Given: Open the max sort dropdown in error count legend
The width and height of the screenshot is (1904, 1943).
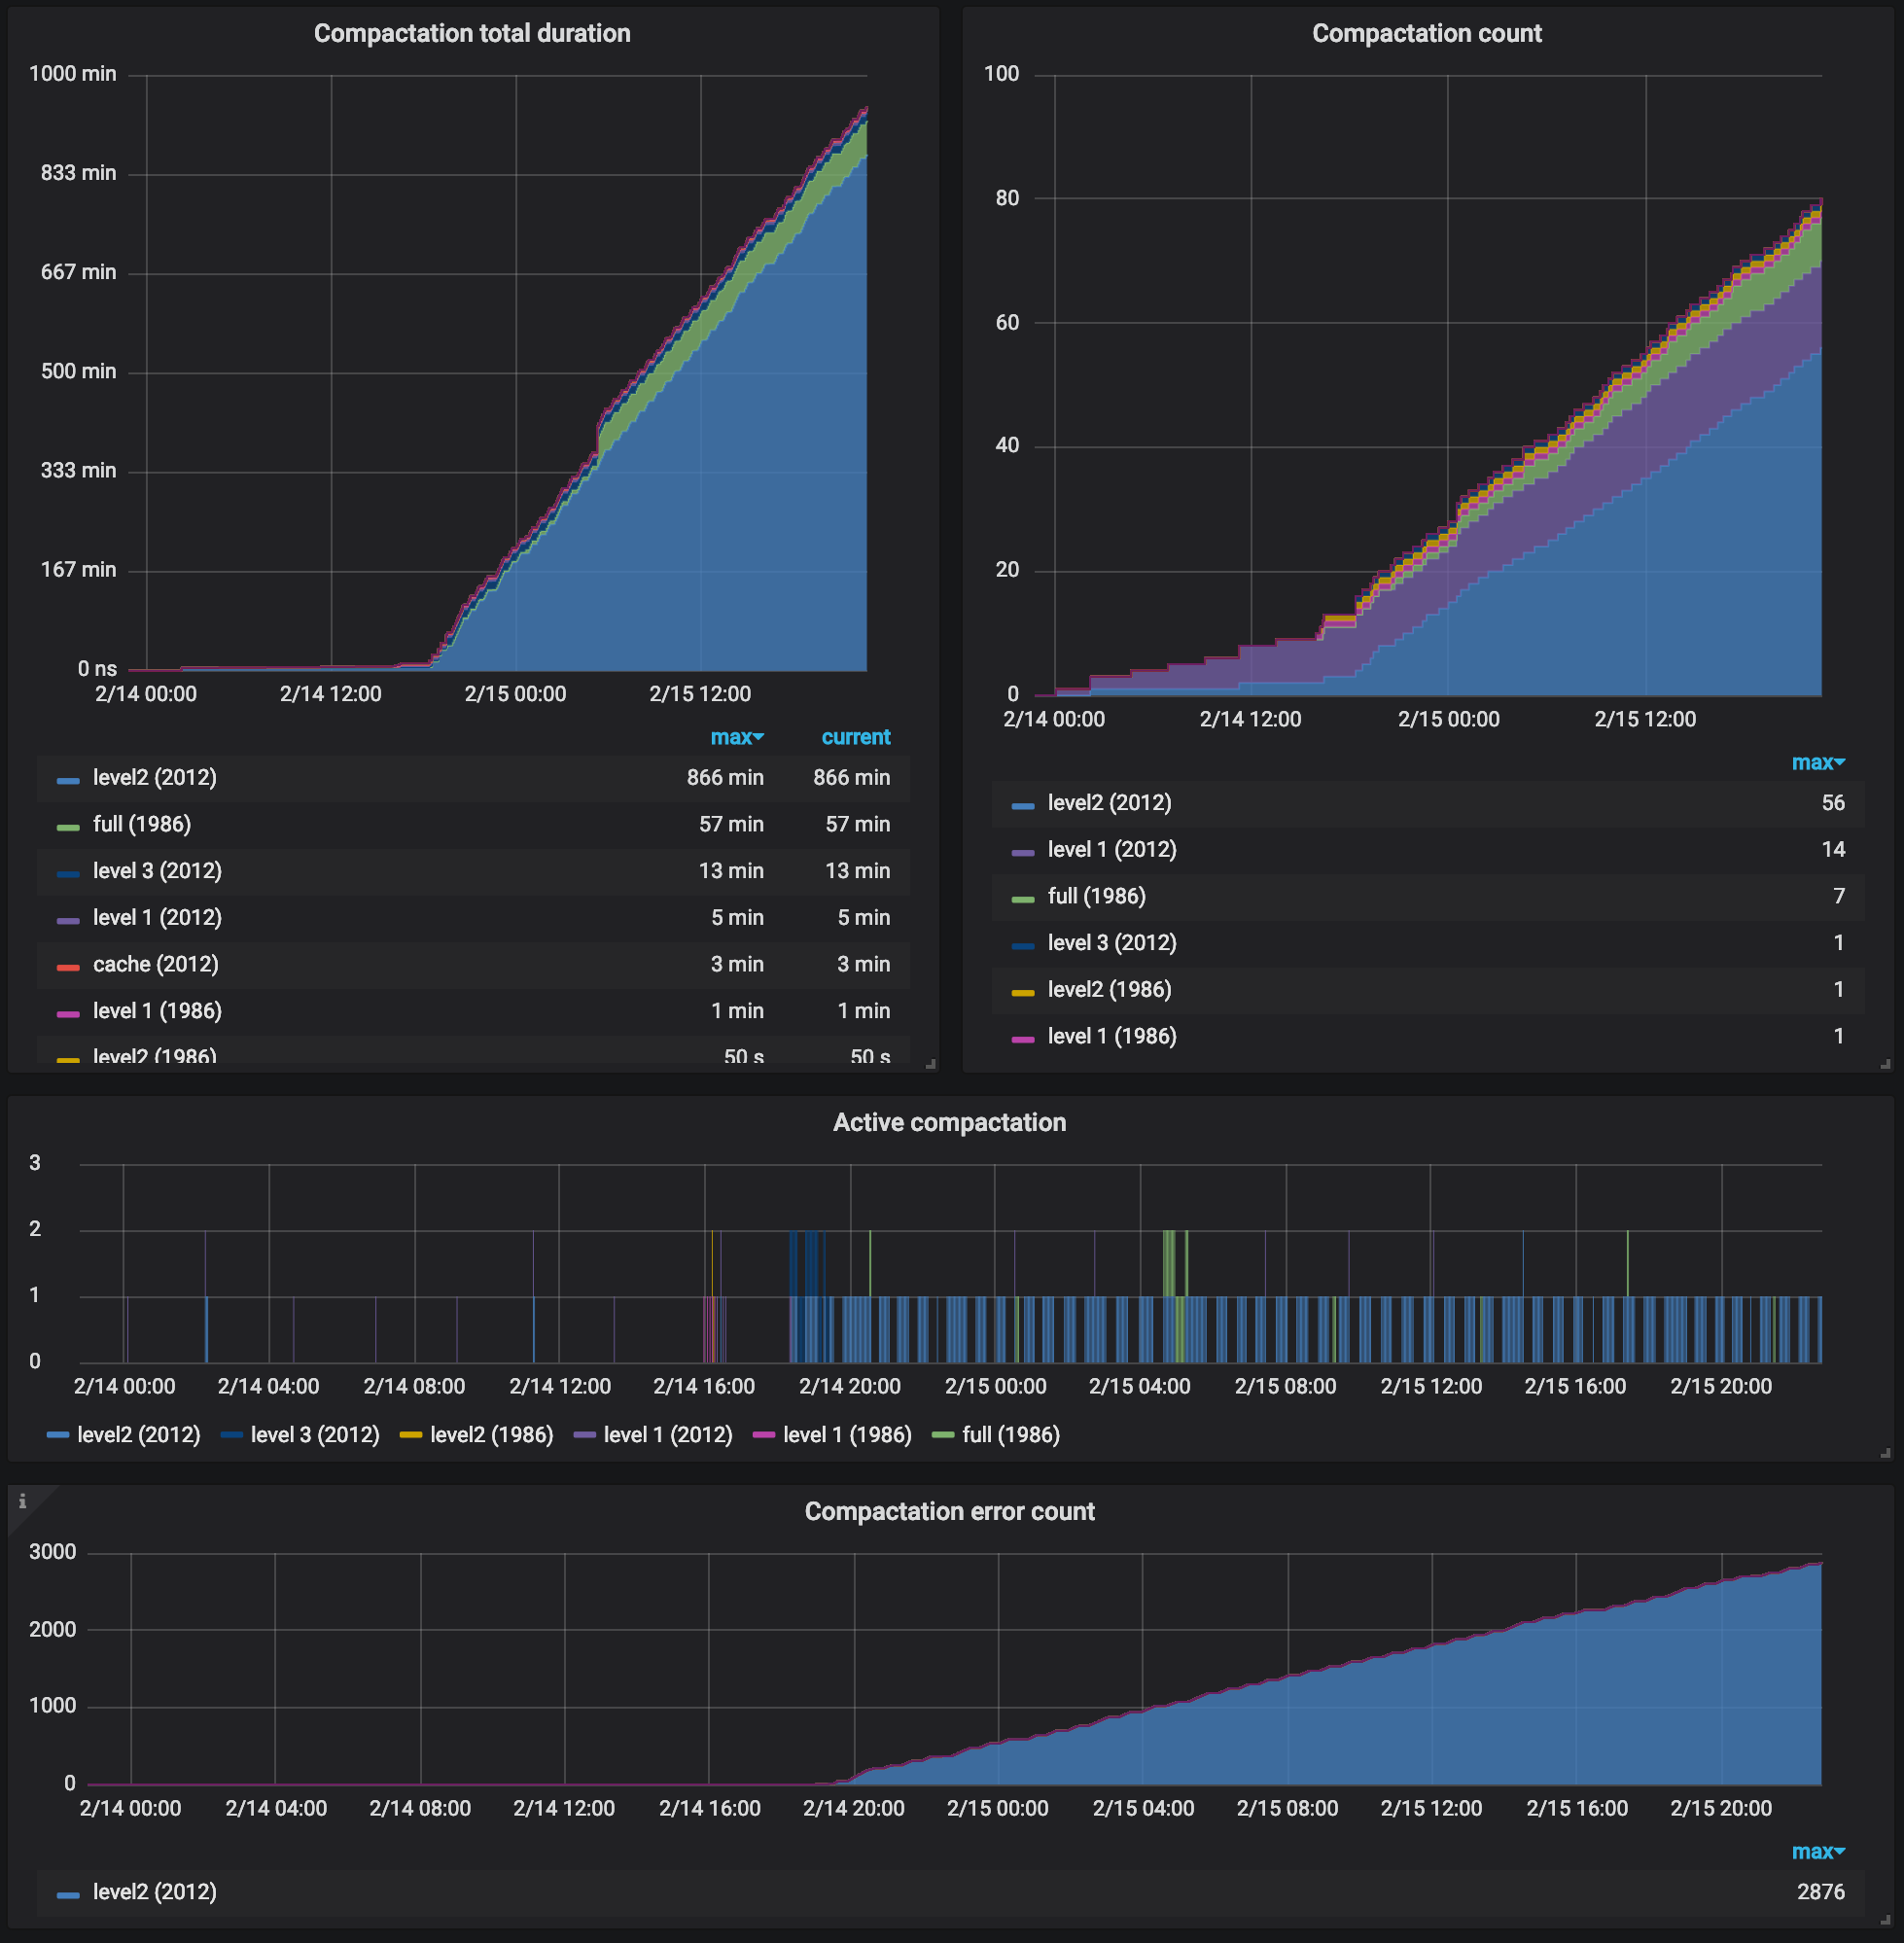Looking at the screenshot, I should (x=1822, y=1851).
